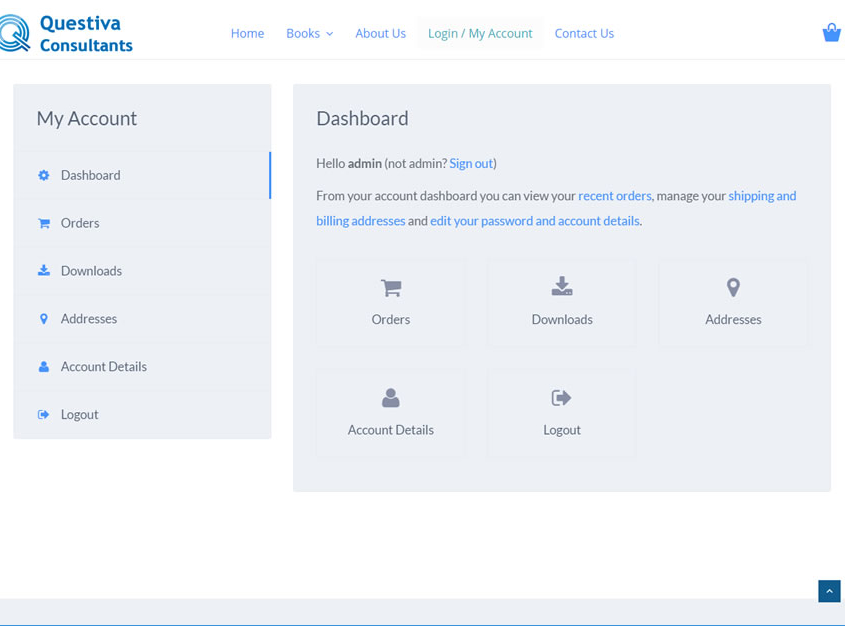Click Logout in the sidebar menu
This screenshot has height=626, width=845.
(80, 415)
